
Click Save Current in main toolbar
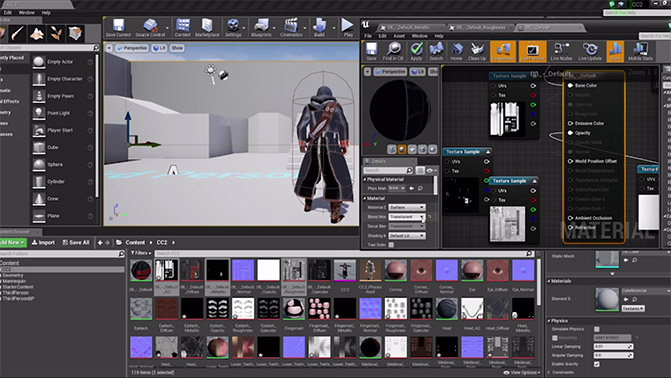pyautogui.click(x=118, y=27)
